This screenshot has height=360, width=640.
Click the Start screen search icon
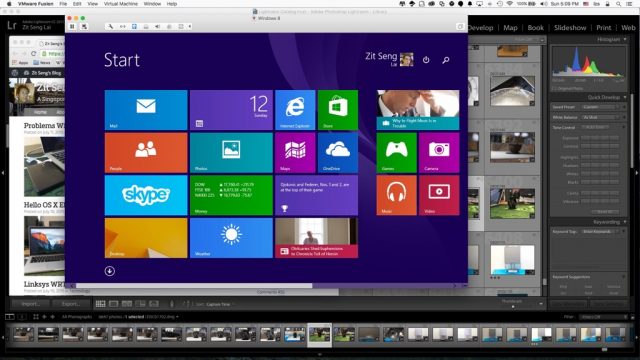(446, 60)
